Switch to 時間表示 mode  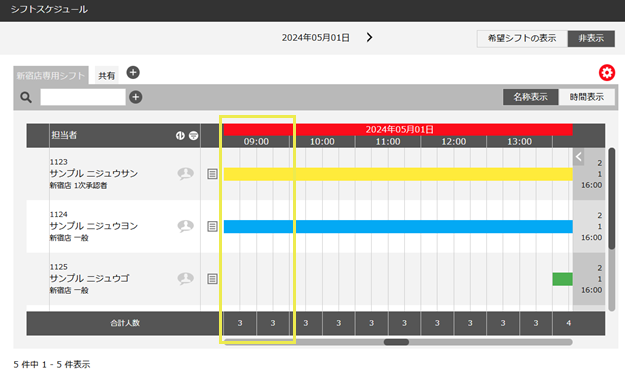pyautogui.click(x=586, y=97)
